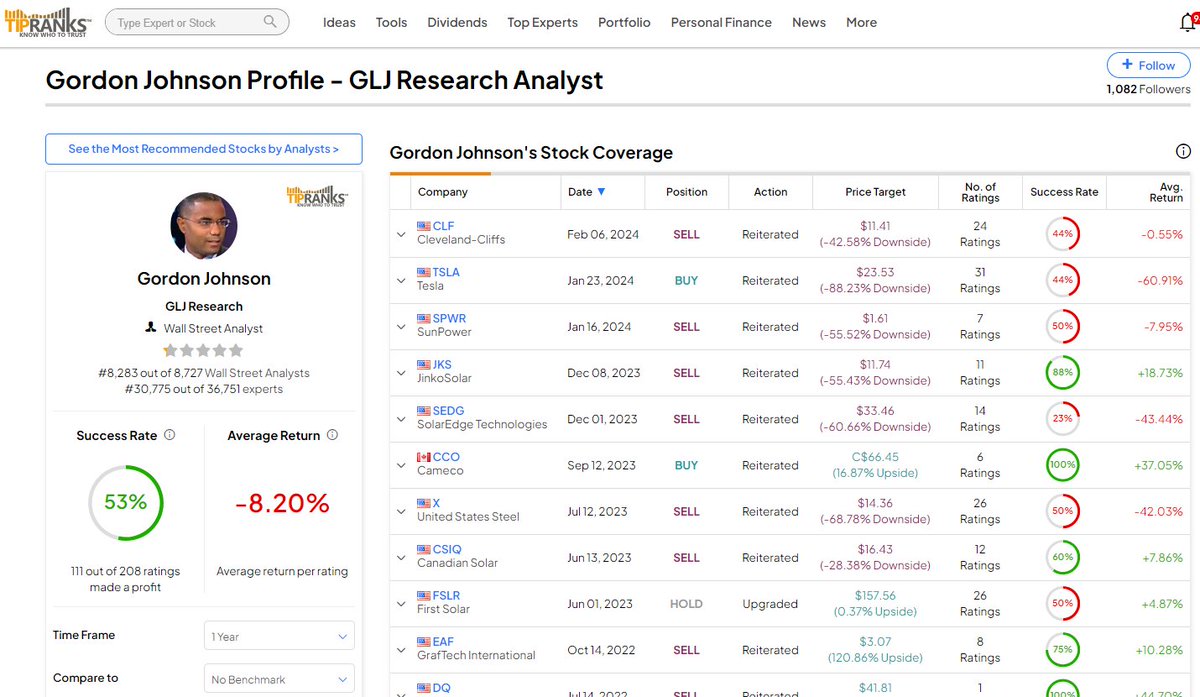Open the TipRanks home logo
This screenshot has height=697, width=1200.
47,21
